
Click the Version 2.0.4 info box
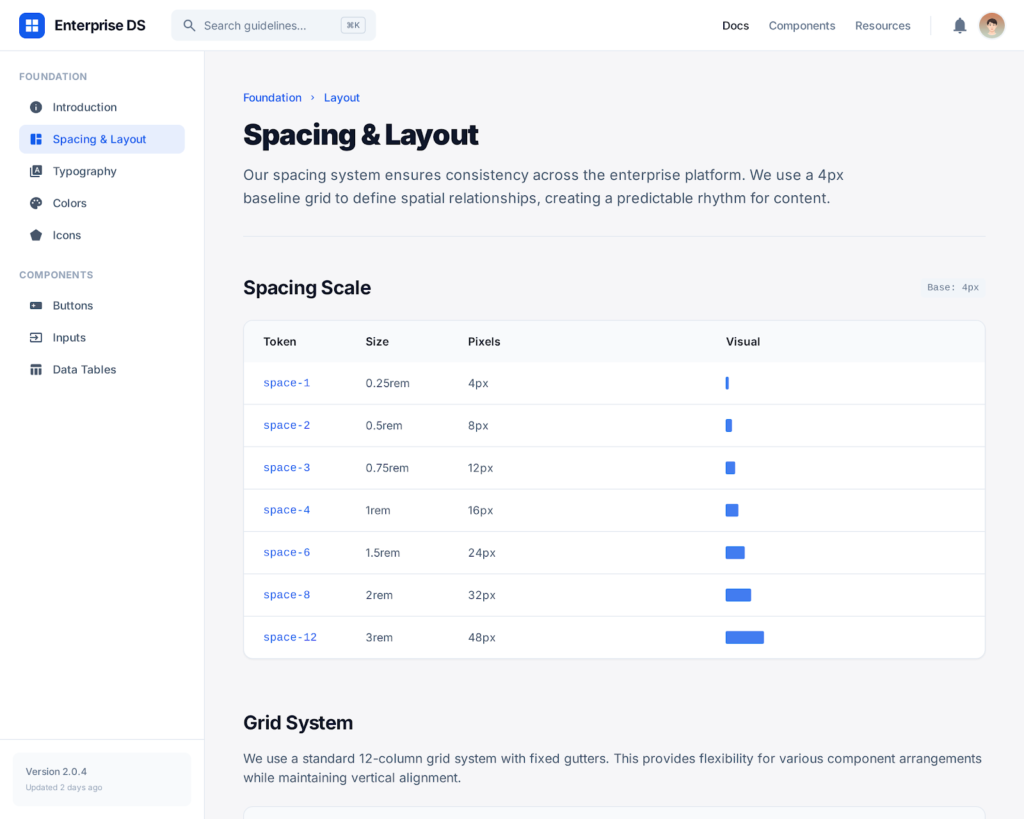tap(101, 779)
